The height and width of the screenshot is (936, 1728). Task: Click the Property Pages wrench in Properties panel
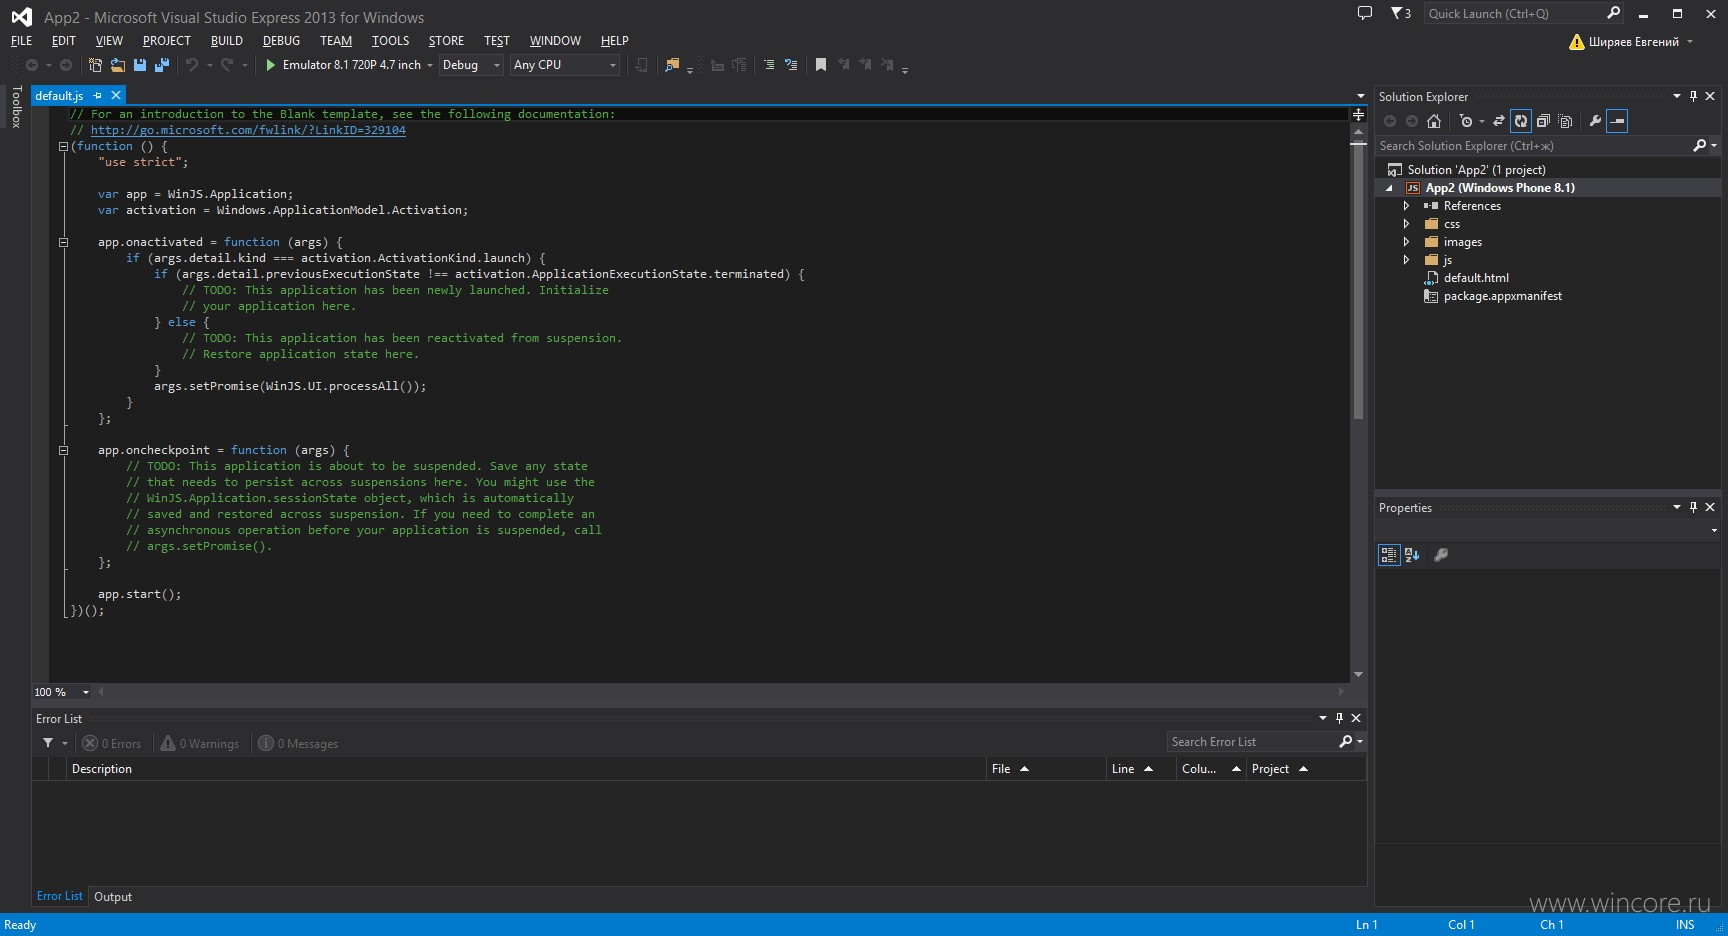coord(1441,555)
